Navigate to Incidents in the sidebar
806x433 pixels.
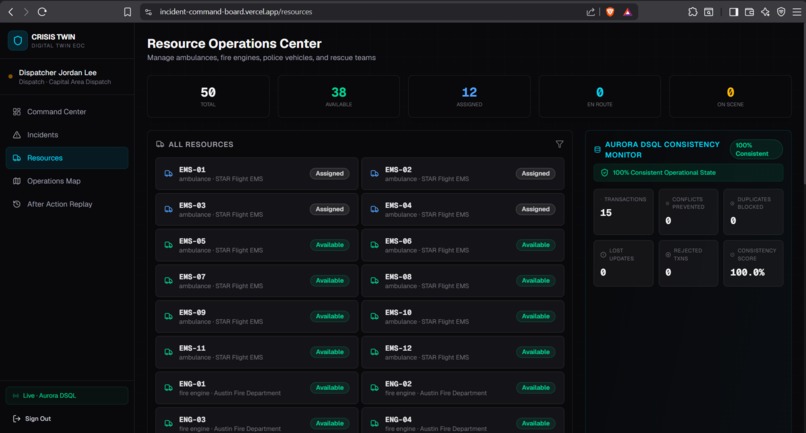click(x=67, y=135)
